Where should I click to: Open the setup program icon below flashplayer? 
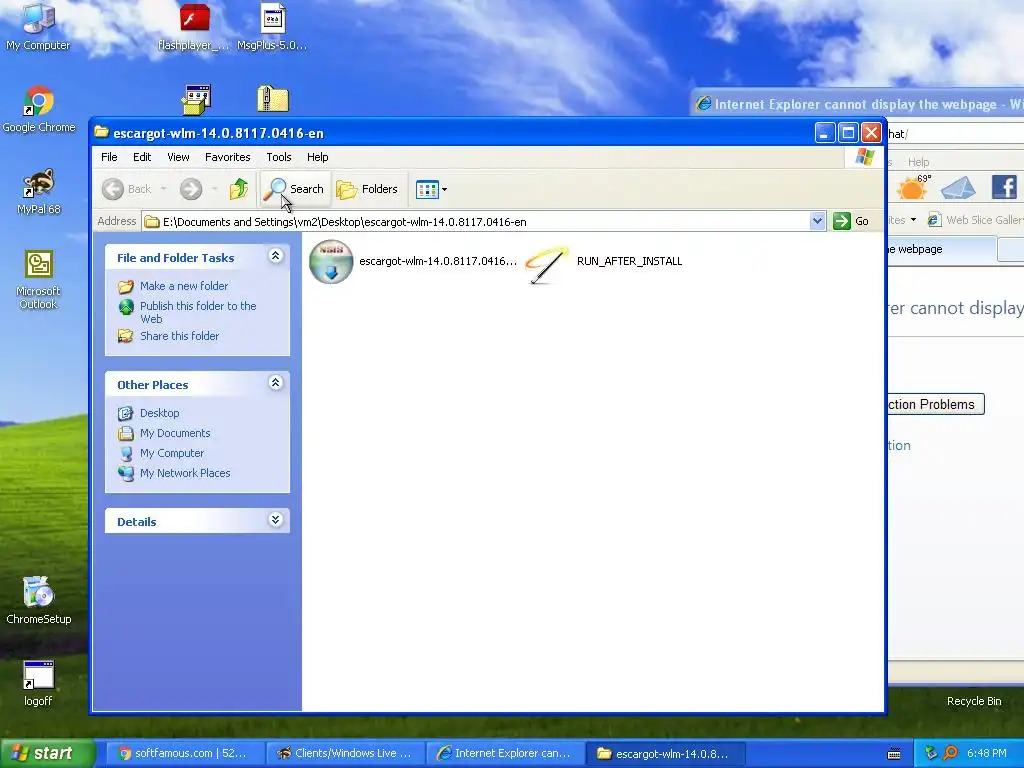196,99
